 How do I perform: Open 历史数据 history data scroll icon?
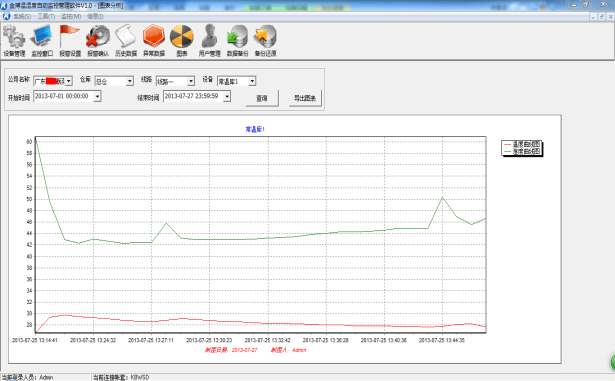point(126,41)
